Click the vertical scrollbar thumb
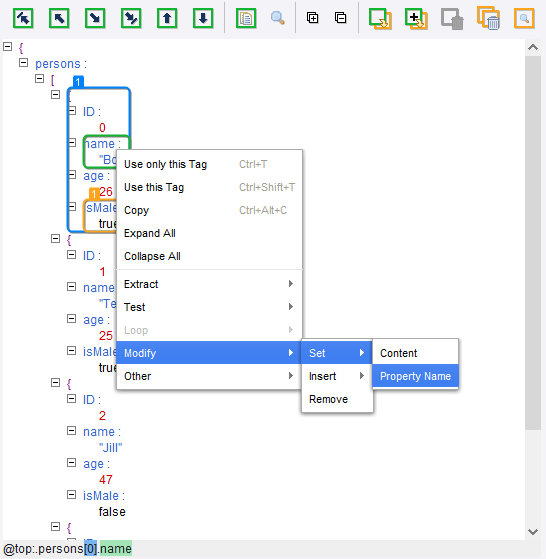 (x=533, y=242)
